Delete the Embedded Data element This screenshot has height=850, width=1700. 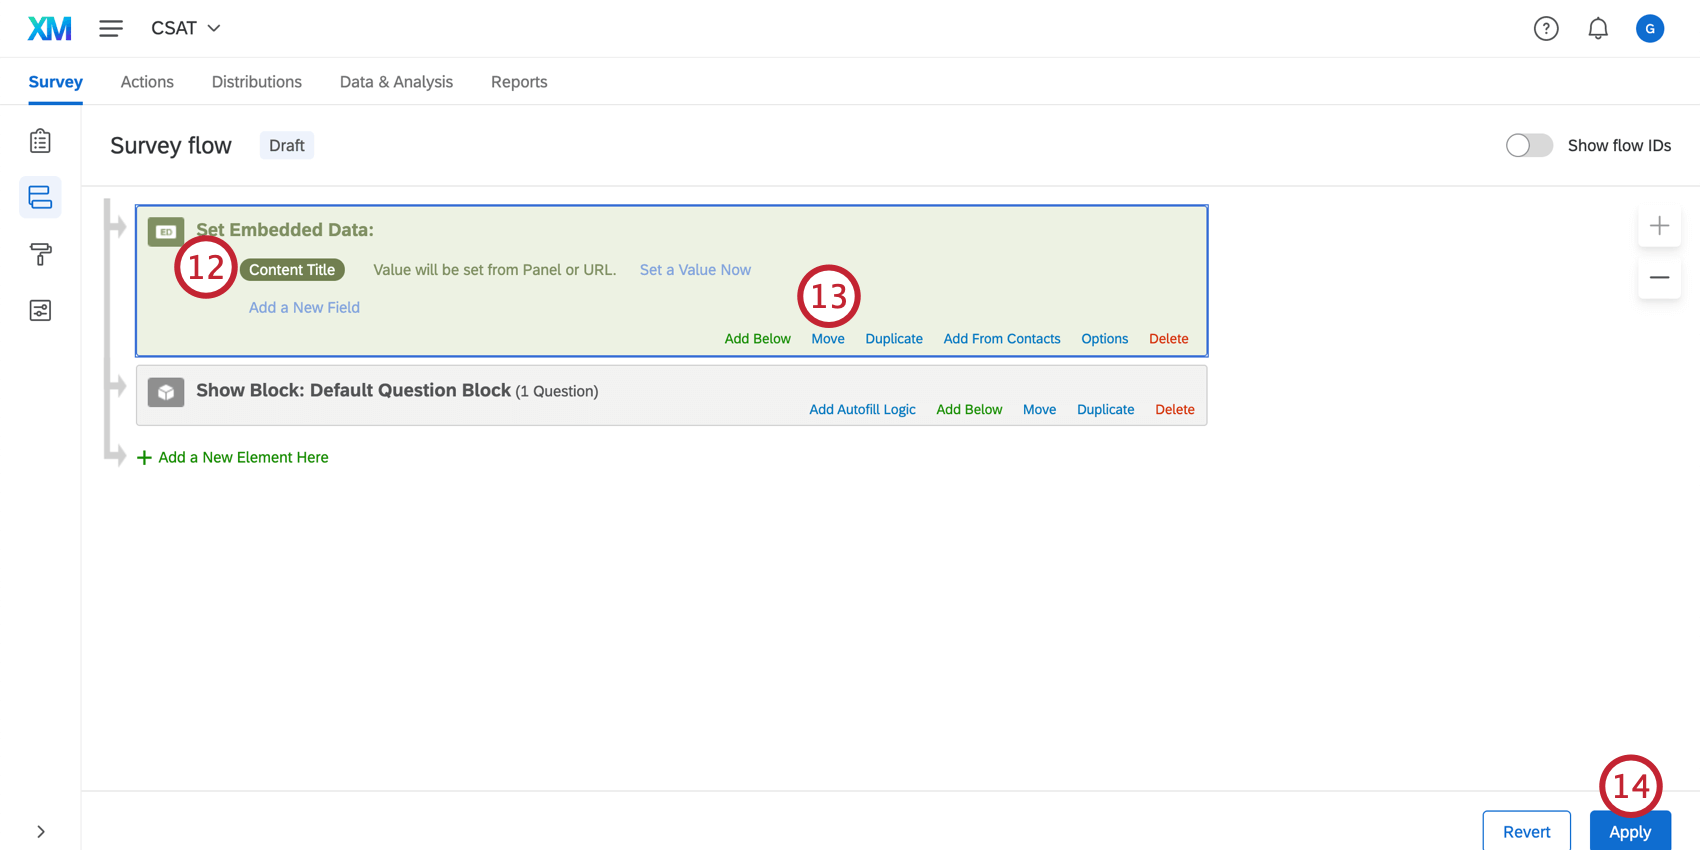[1169, 339]
